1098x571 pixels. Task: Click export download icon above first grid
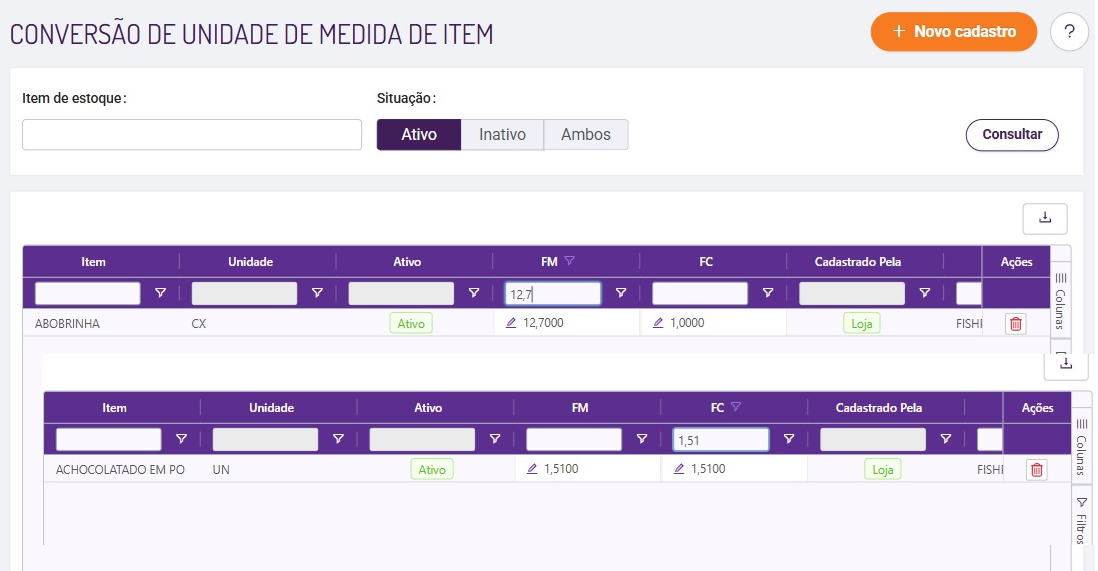[1045, 218]
